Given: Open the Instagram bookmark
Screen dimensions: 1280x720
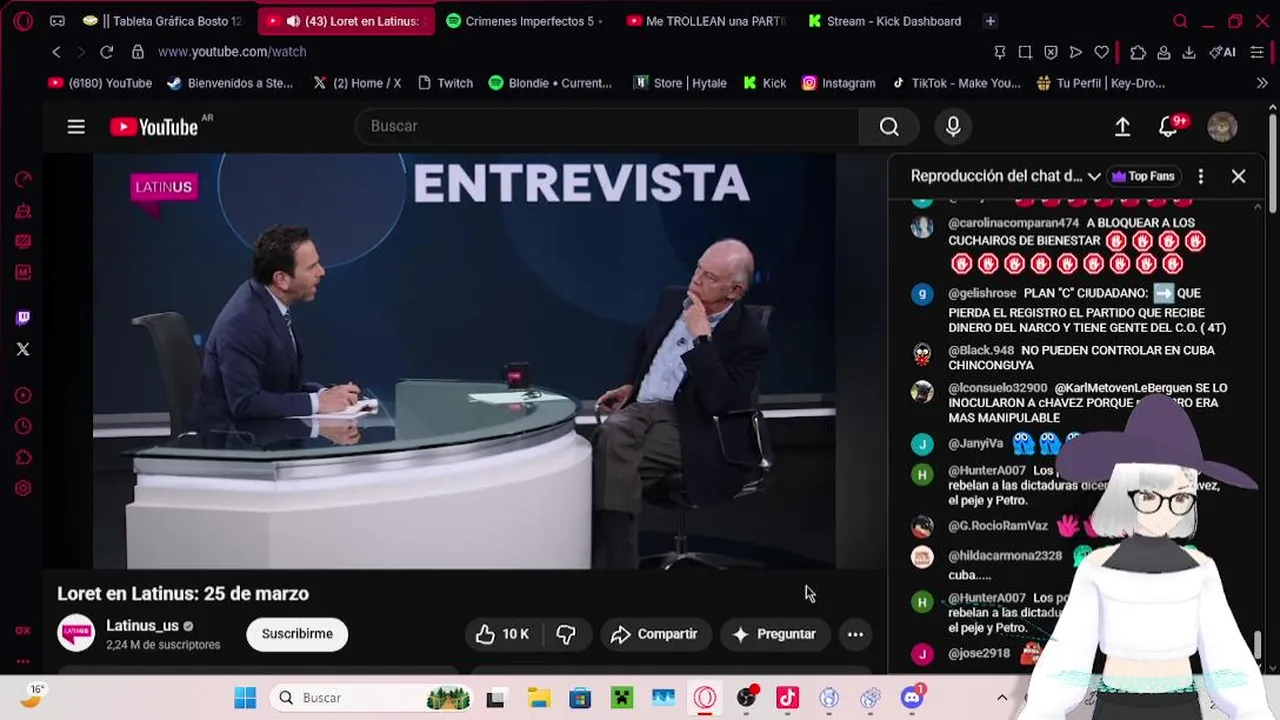Looking at the screenshot, I should point(838,83).
